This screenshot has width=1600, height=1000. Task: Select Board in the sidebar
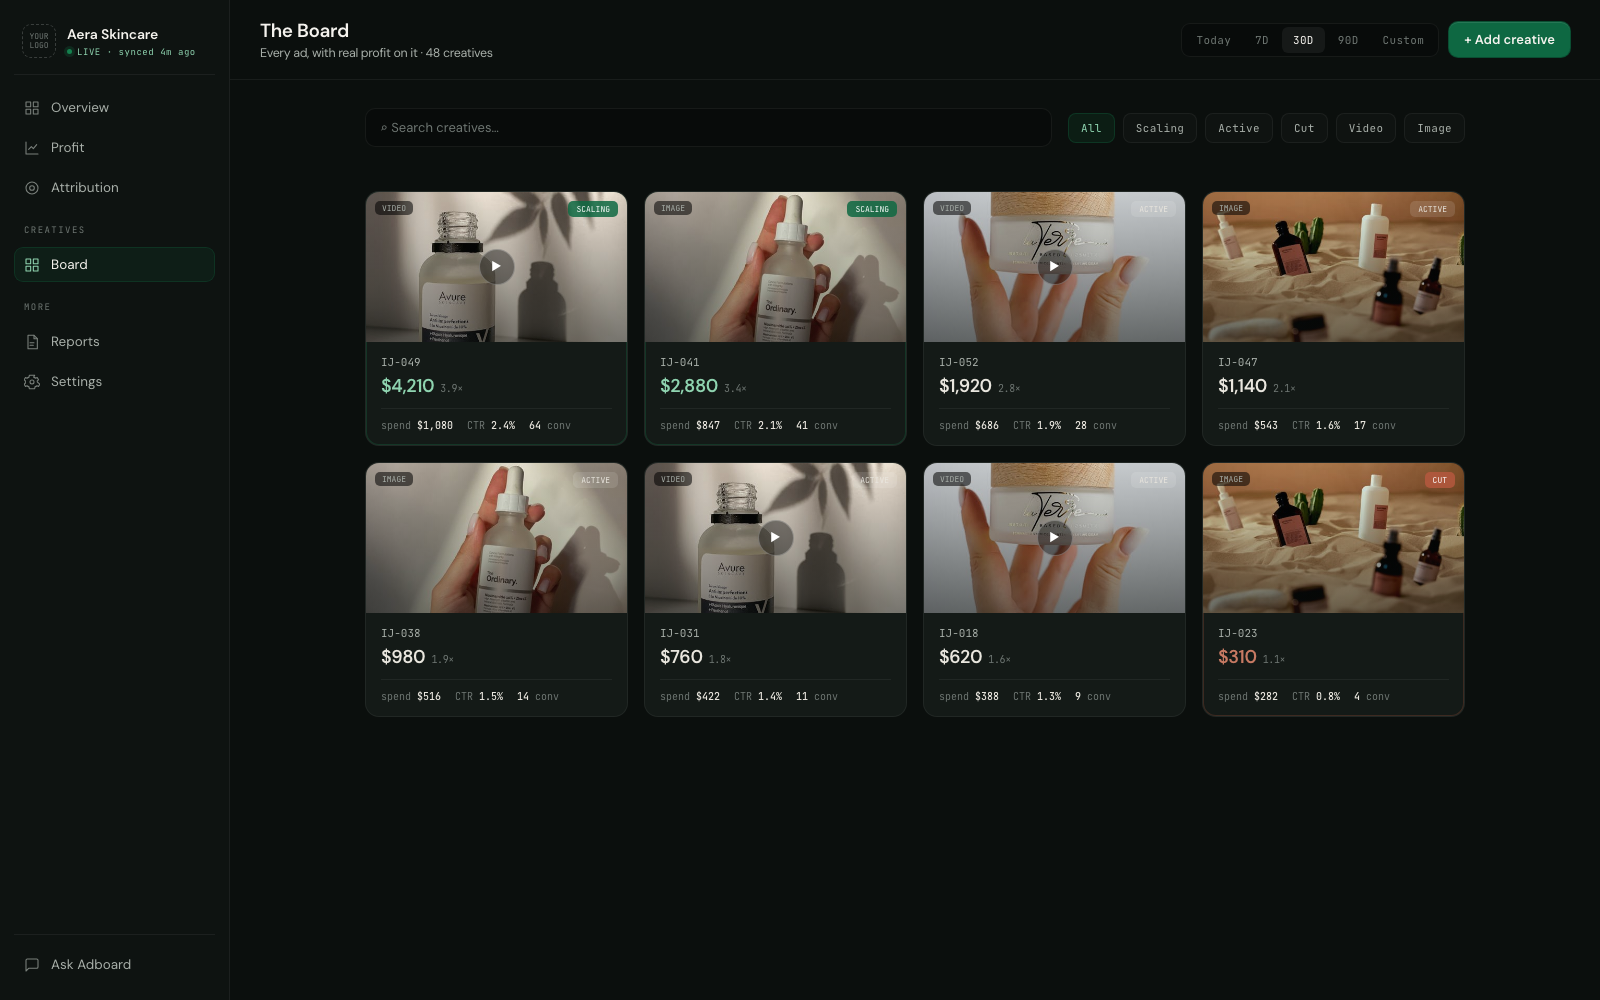pos(114,265)
